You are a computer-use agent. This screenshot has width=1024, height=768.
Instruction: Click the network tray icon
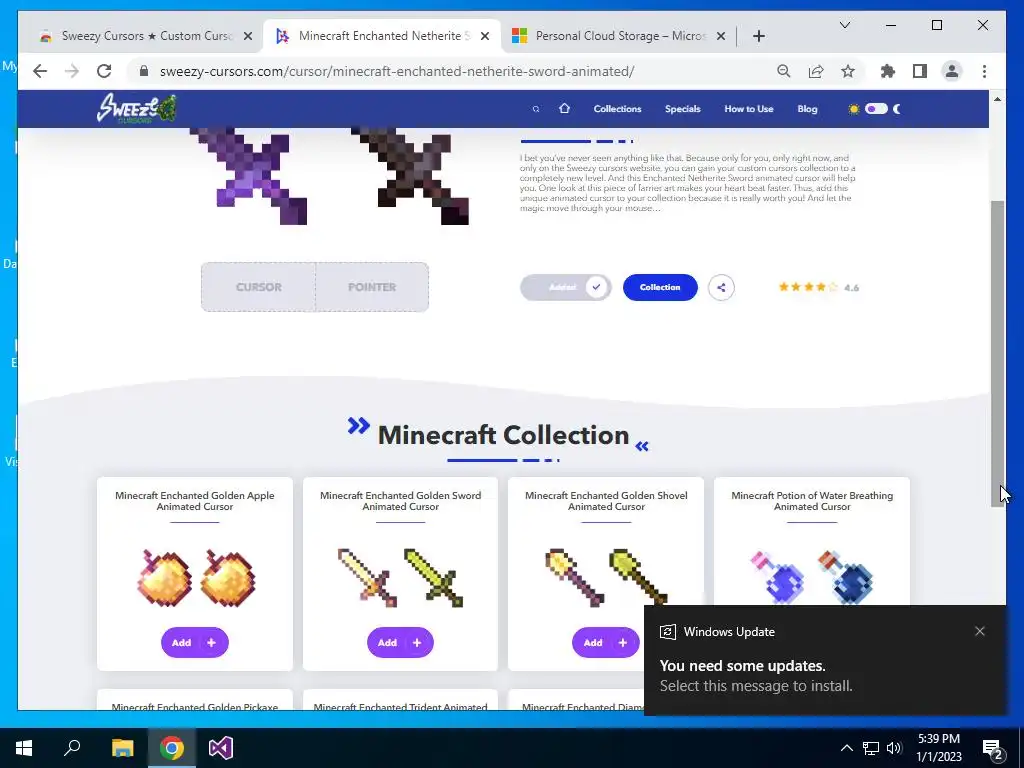click(x=871, y=748)
